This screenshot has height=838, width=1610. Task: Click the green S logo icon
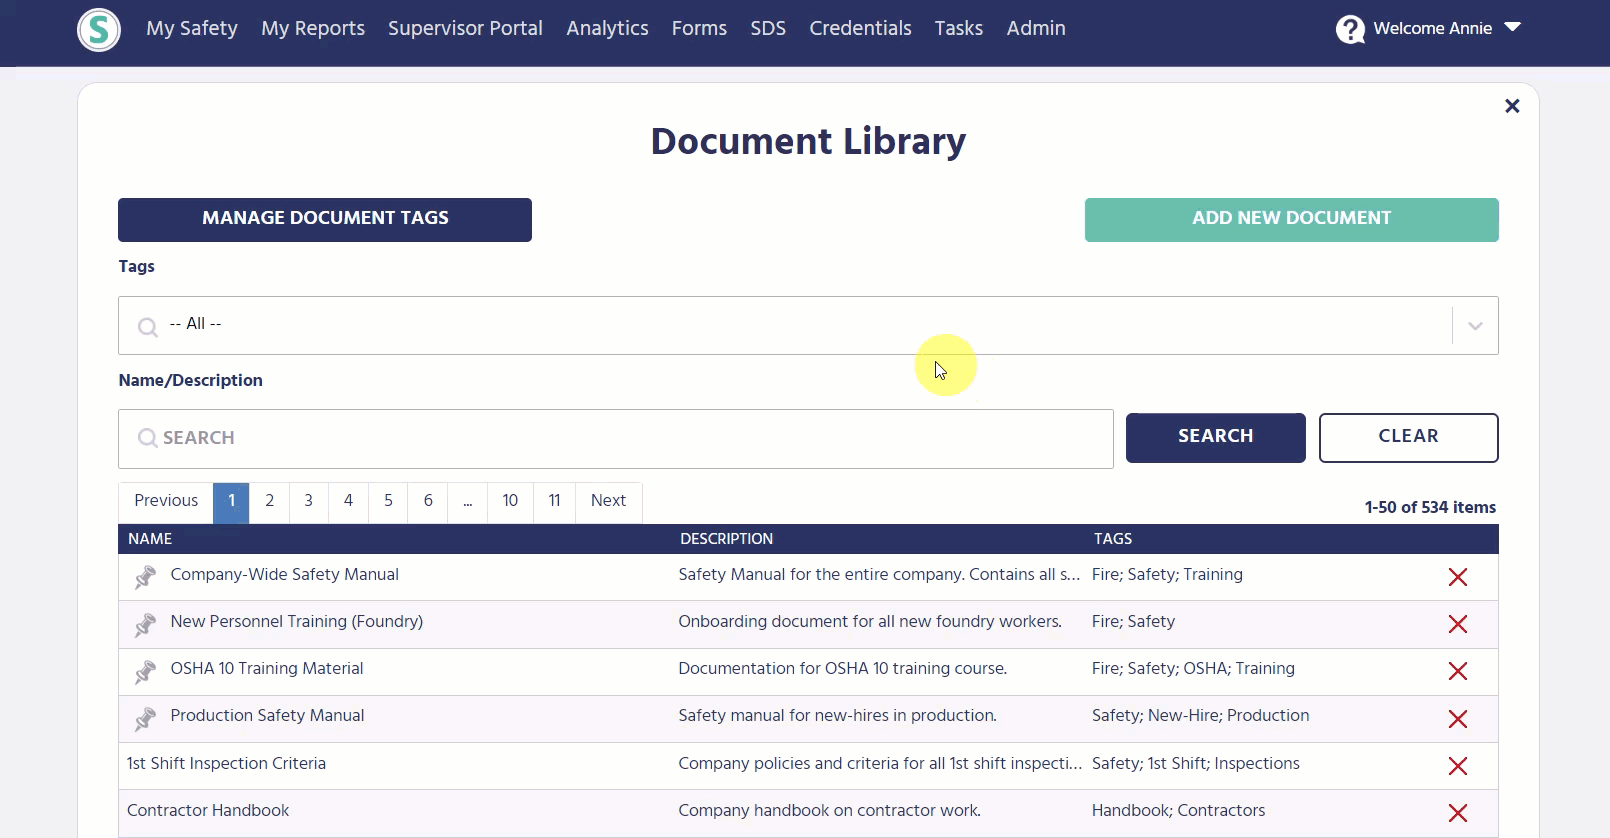click(99, 30)
